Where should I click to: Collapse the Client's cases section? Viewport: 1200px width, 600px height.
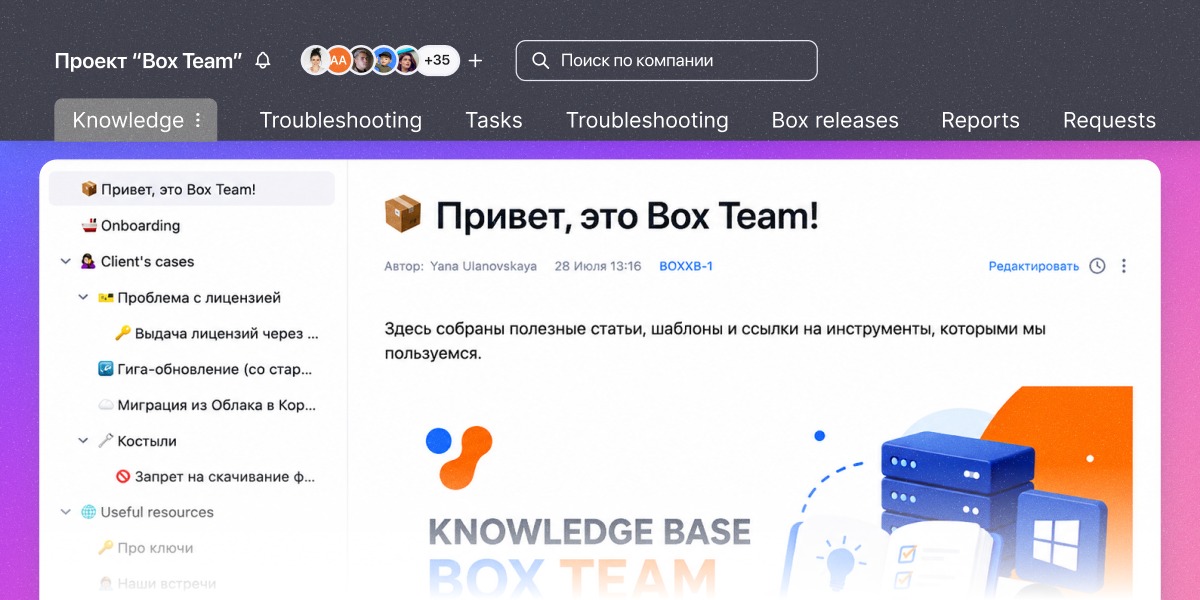click(66, 261)
